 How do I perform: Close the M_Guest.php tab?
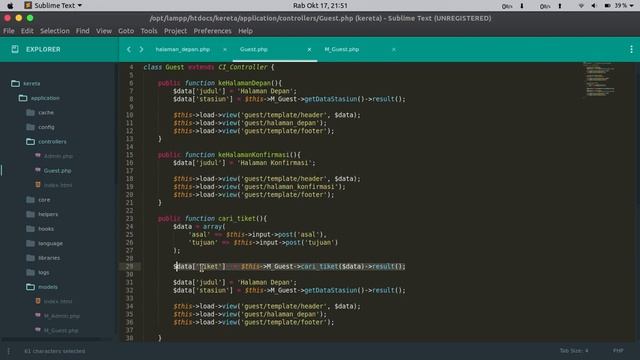pyautogui.click(x=393, y=49)
